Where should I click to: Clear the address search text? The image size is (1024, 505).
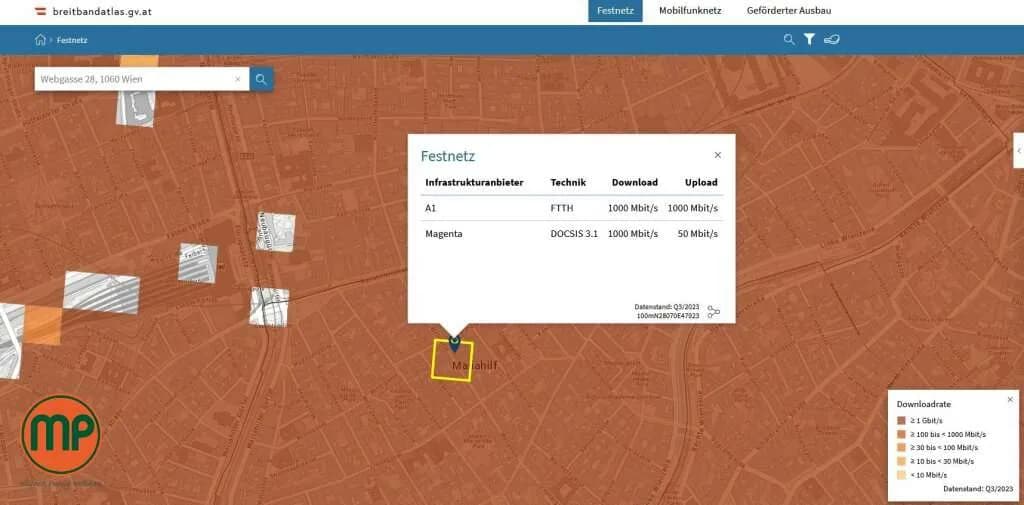238,79
